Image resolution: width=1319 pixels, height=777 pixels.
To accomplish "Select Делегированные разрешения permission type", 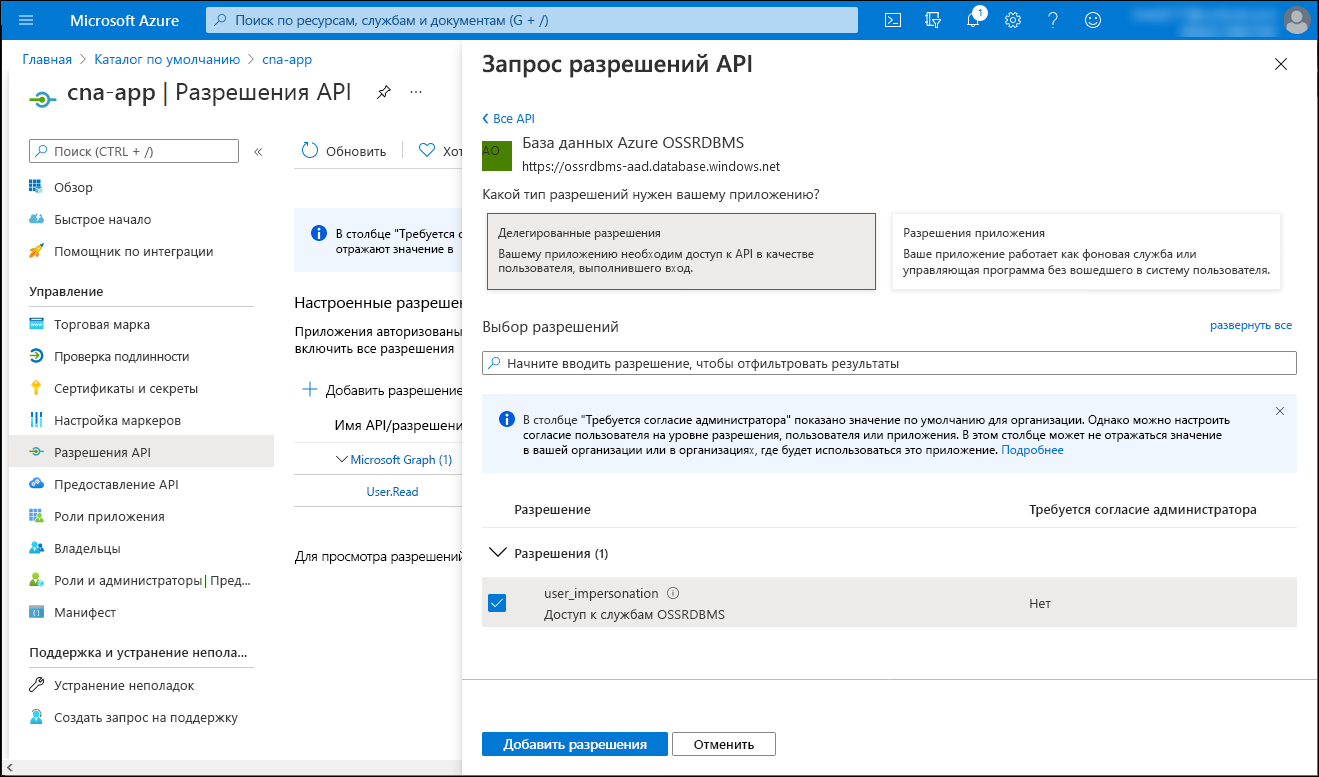I will coord(681,251).
